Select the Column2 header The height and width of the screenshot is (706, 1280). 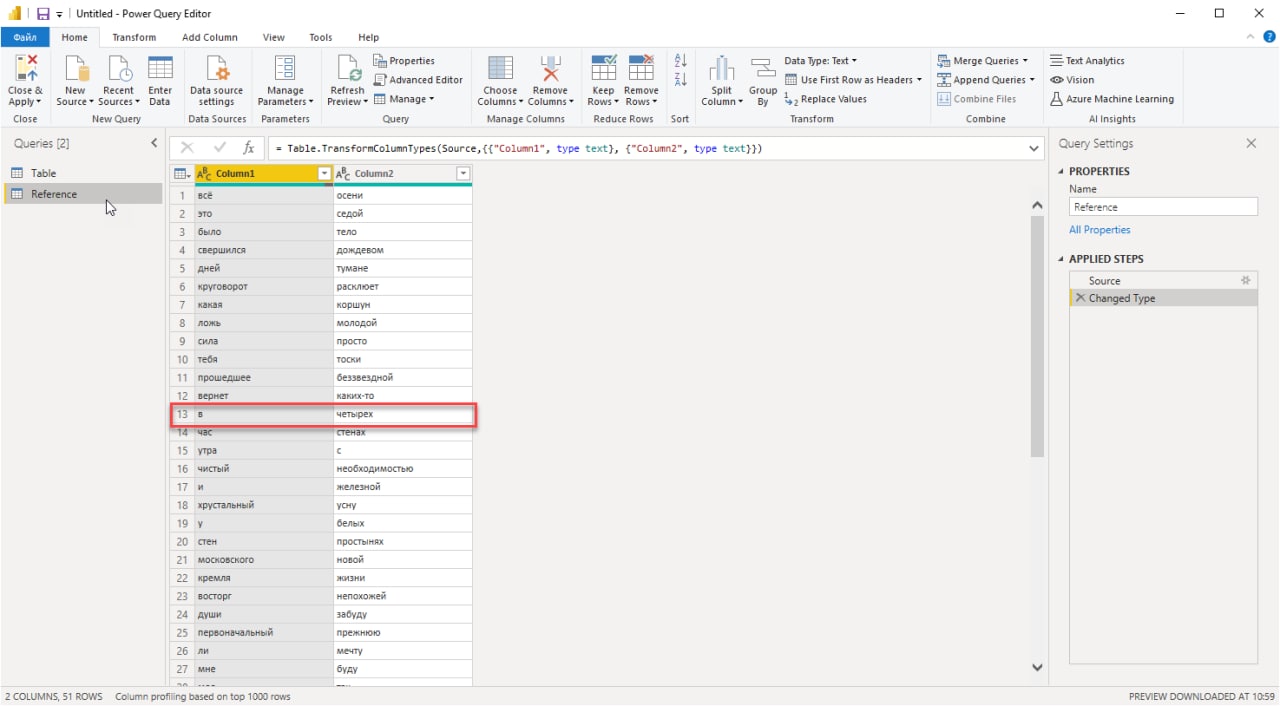(x=403, y=174)
